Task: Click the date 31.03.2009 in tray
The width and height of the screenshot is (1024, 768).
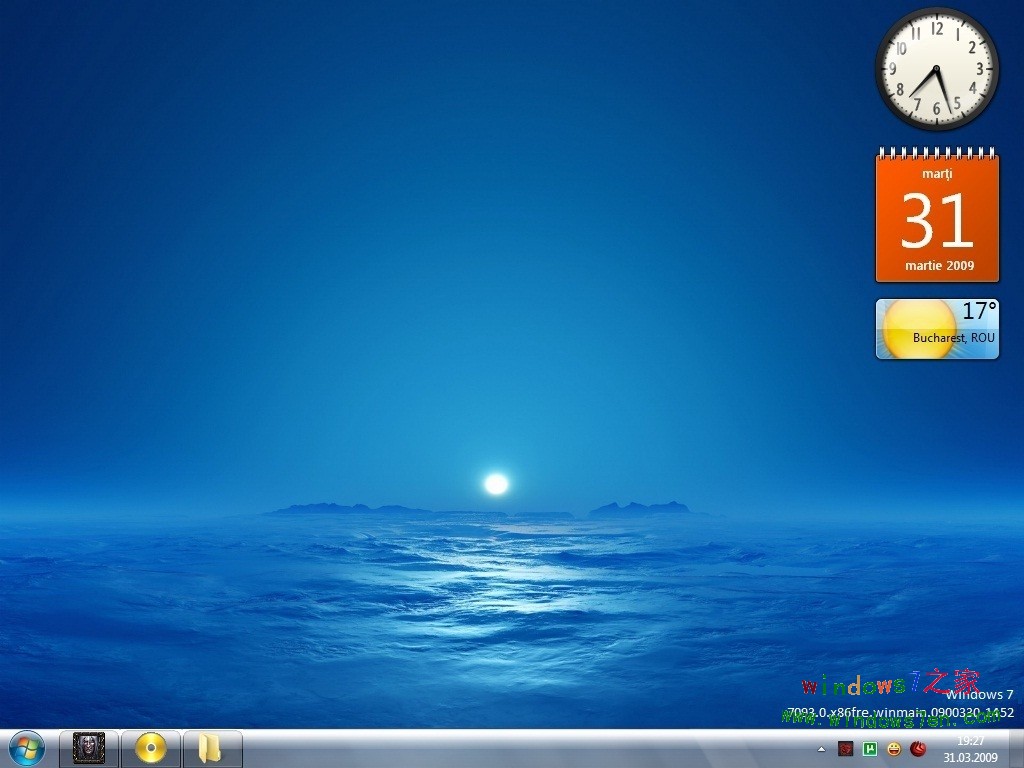Action: [x=969, y=757]
